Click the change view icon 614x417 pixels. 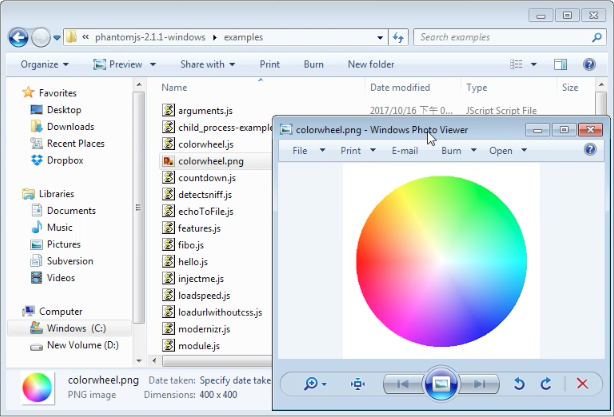click(x=516, y=64)
